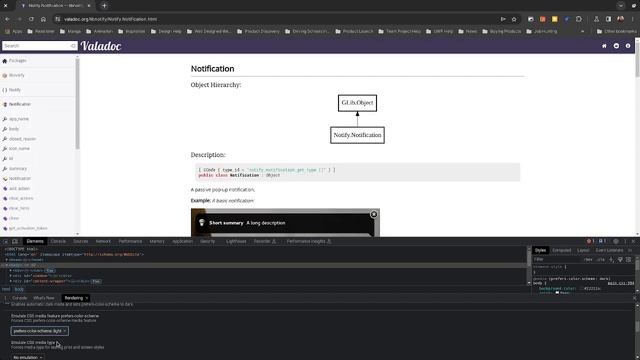Click the Notify.Notification box in hierarchy diagram
The width and height of the screenshot is (640, 360).
(x=357, y=135)
